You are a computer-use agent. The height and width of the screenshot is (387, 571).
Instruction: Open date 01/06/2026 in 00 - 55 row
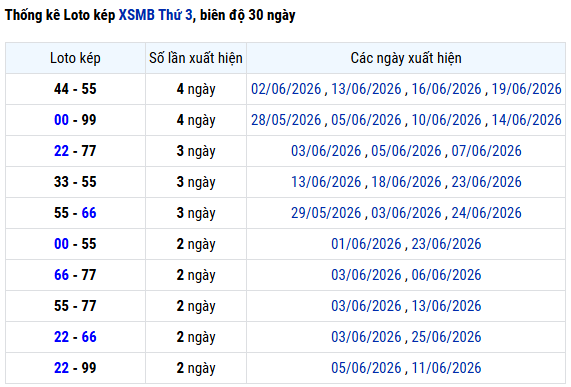pyautogui.click(x=366, y=244)
